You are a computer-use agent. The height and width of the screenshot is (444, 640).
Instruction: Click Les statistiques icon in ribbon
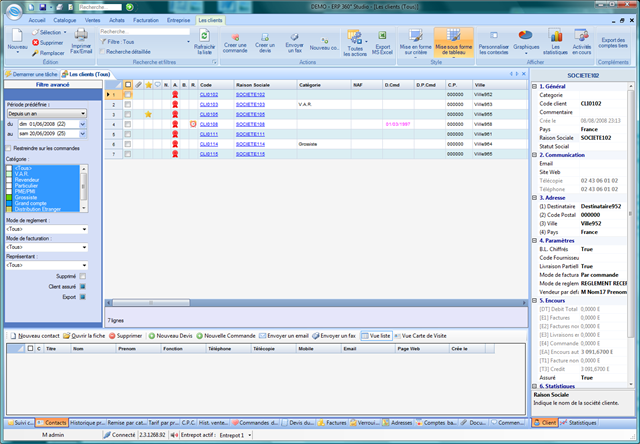coord(555,36)
